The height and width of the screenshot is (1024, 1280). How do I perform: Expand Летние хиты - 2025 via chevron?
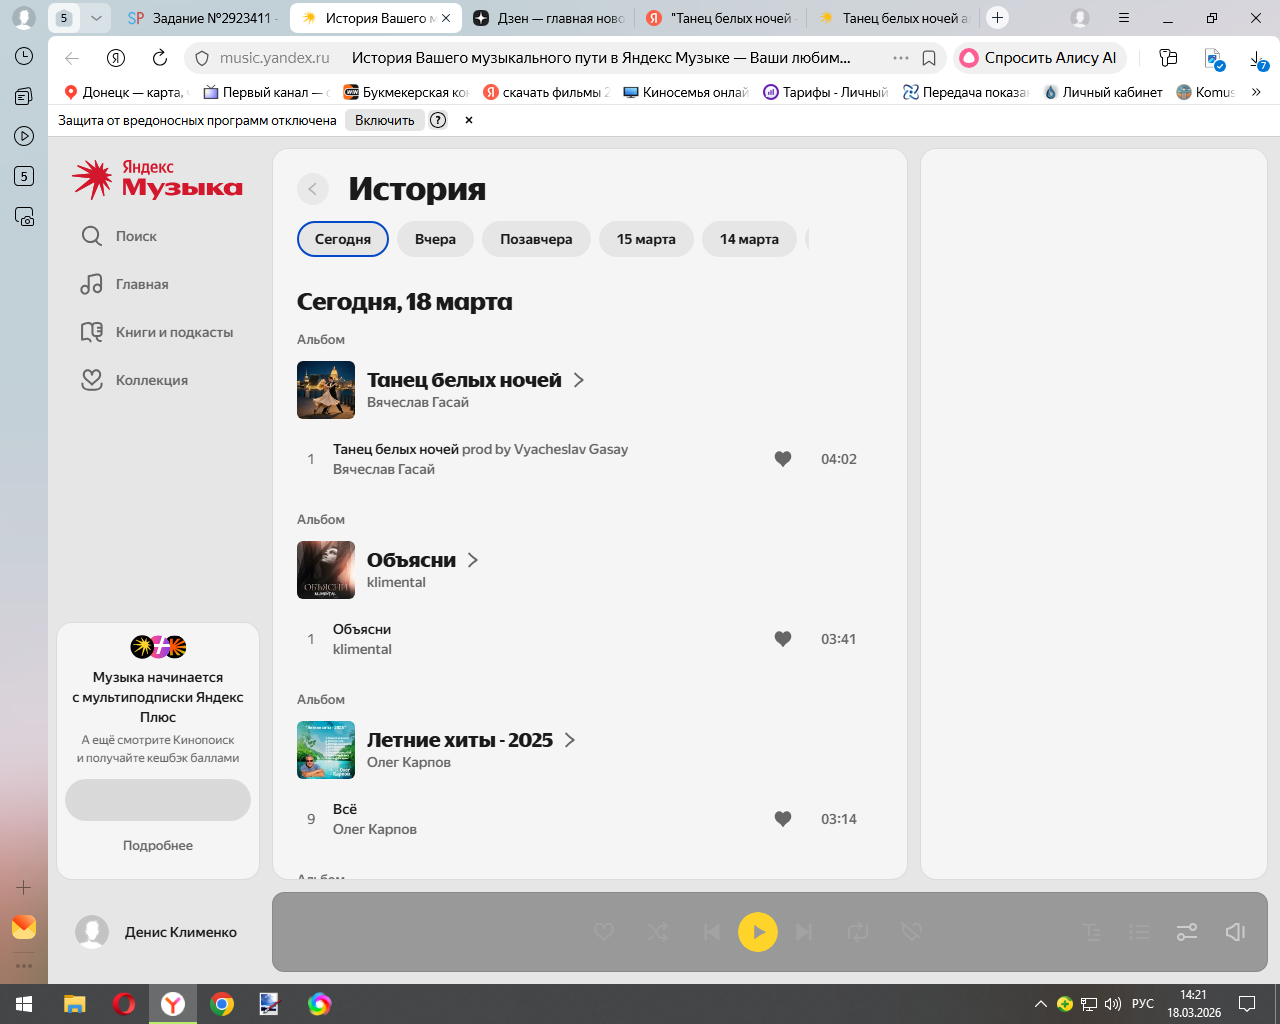(x=570, y=740)
